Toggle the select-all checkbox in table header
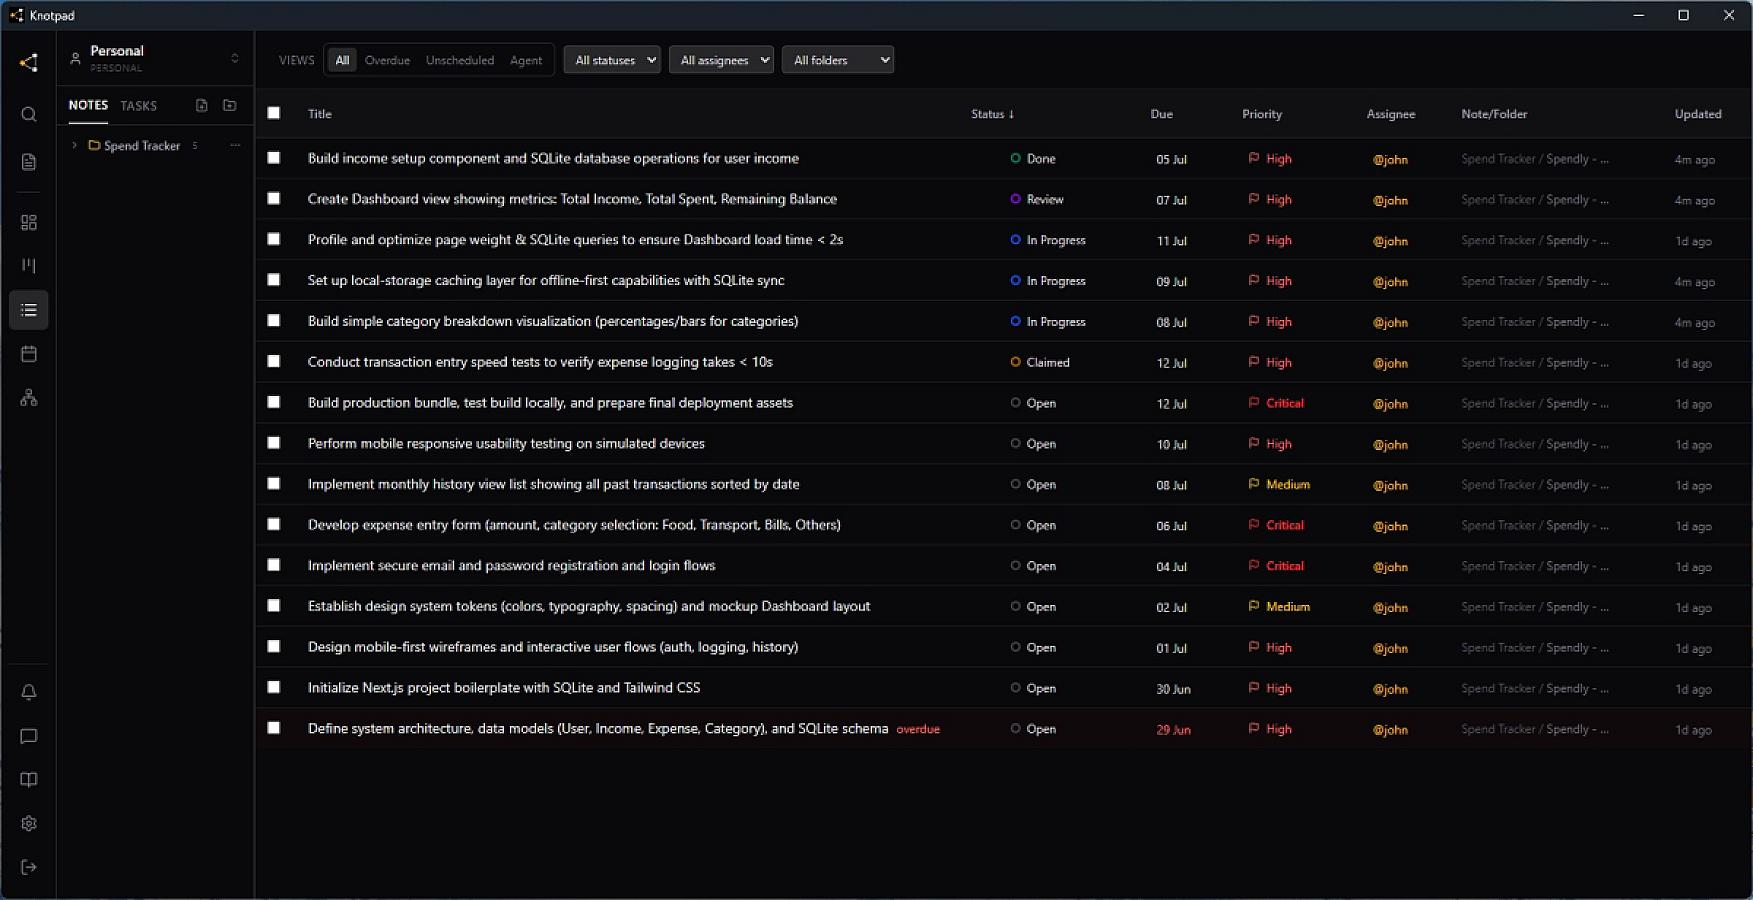Screen dimensions: 1753x900 click(x=274, y=113)
